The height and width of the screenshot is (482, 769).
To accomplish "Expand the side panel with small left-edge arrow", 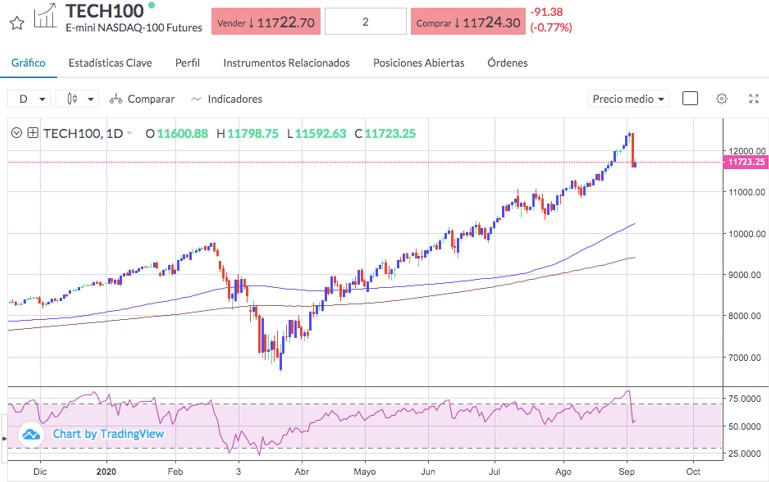I will point(5,438).
